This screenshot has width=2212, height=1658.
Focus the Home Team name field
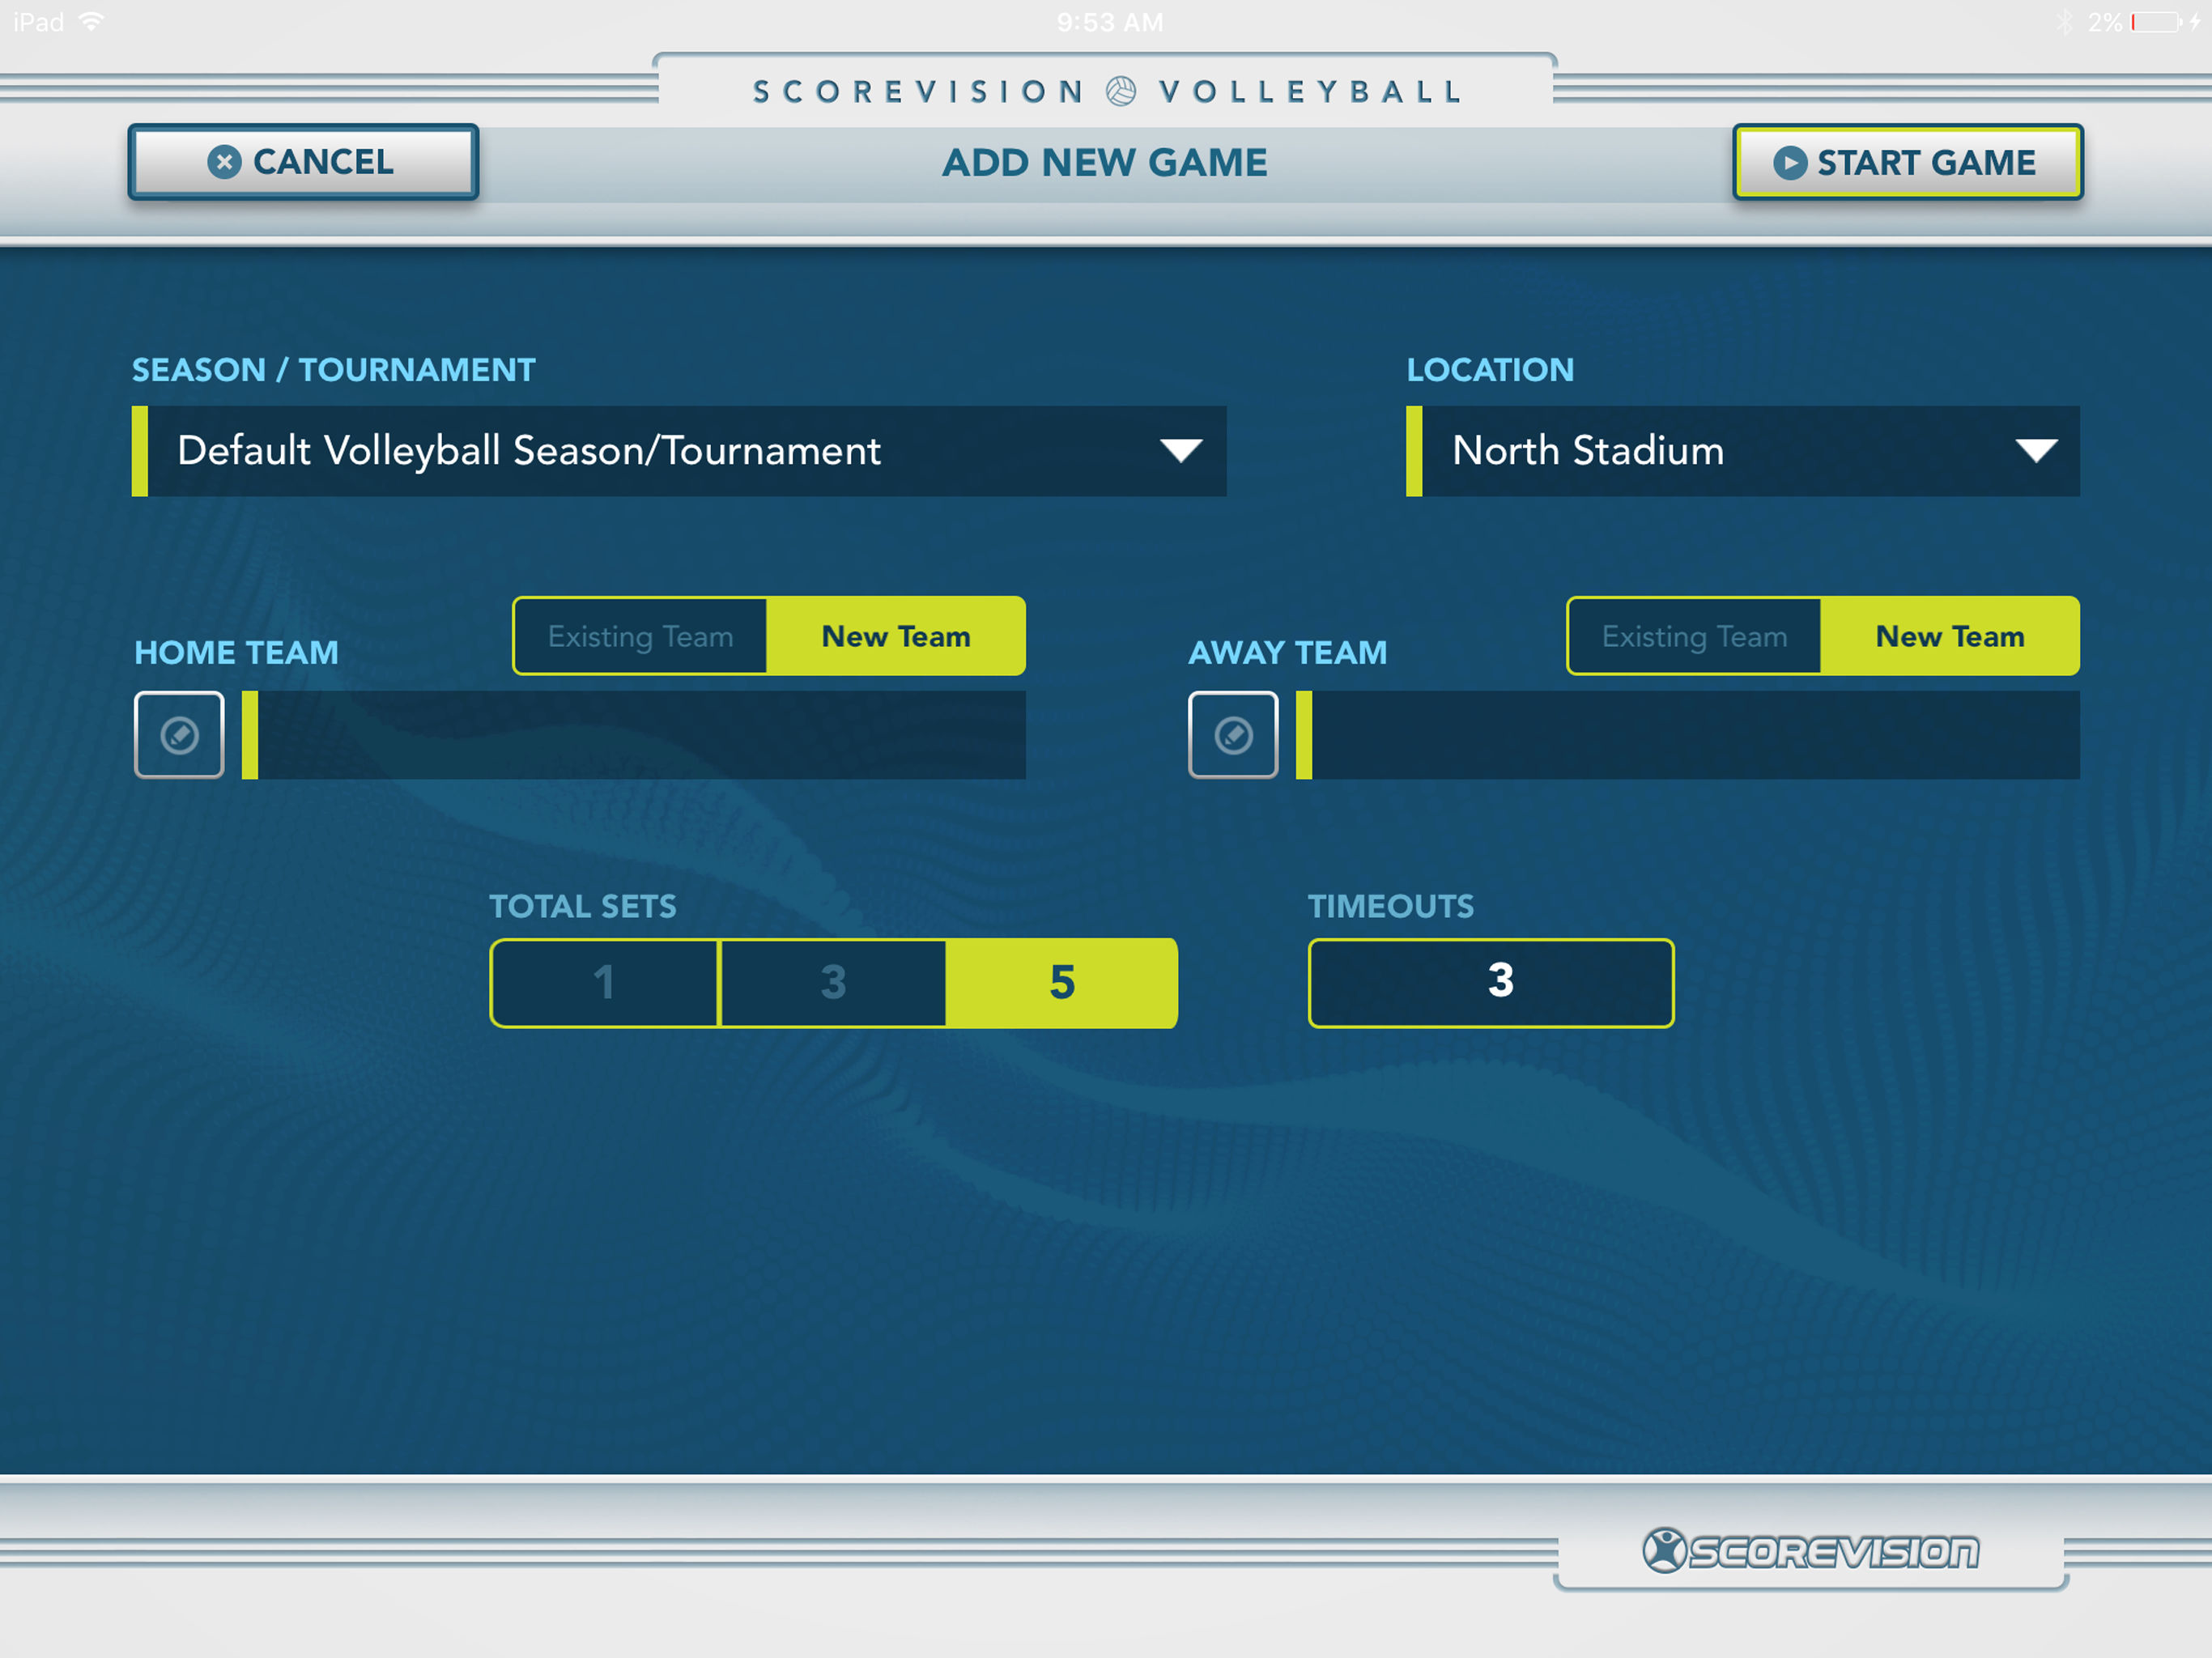click(634, 735)
